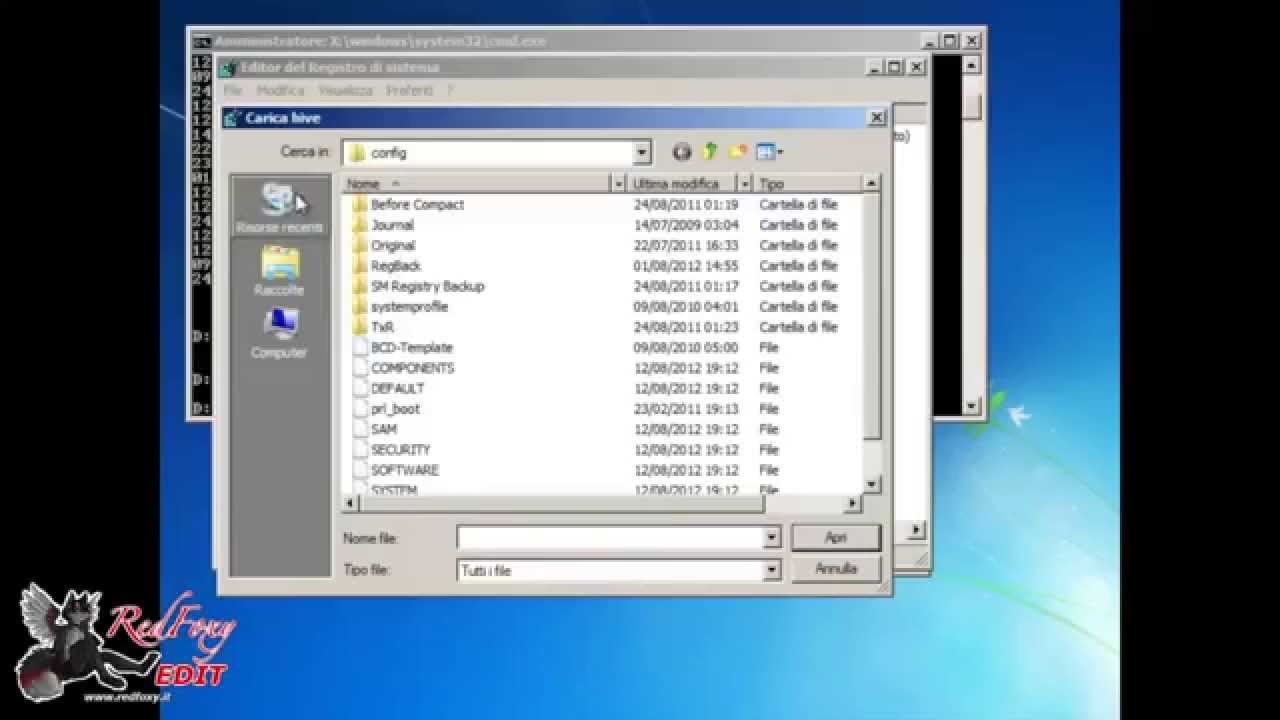Open Risorse recenti in the places bar
Viewport: 1280px width, 720px height.
(279, 208)
